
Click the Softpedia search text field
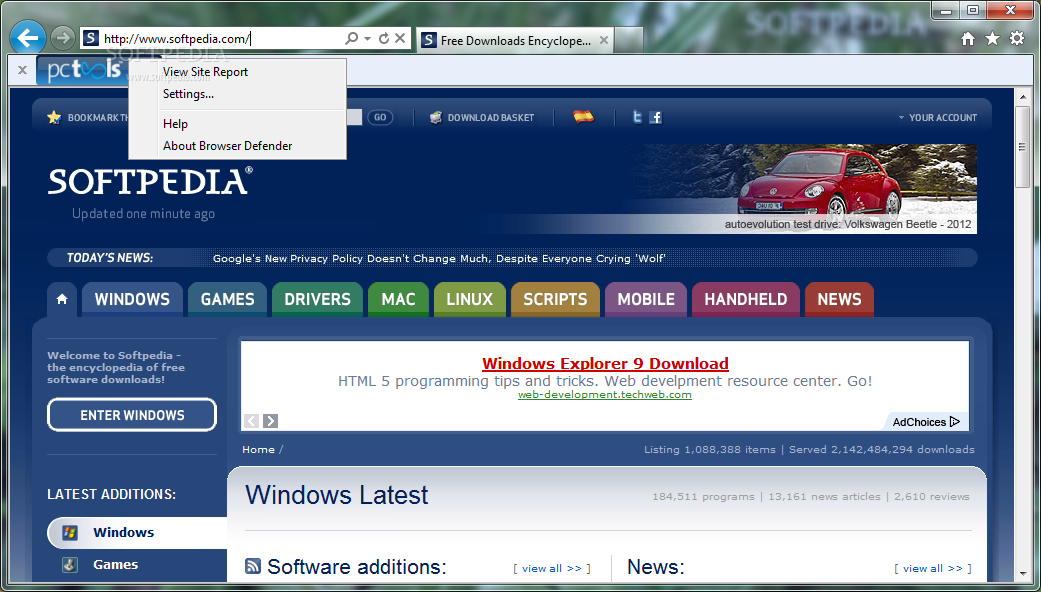354,117
